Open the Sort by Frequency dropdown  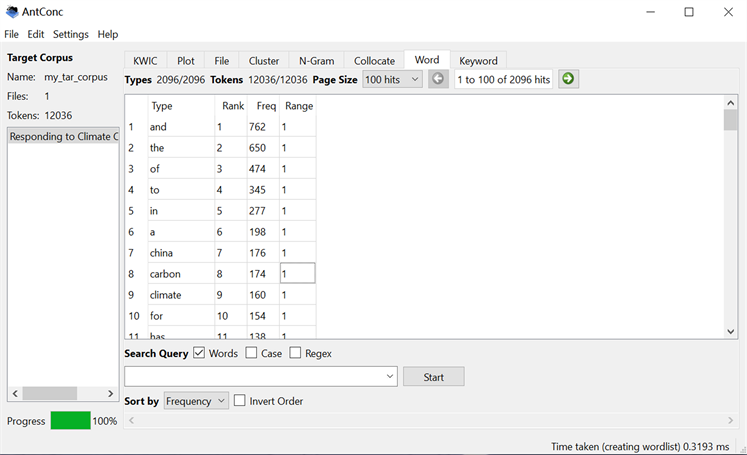pyautogui.click(x=196, y=401)
